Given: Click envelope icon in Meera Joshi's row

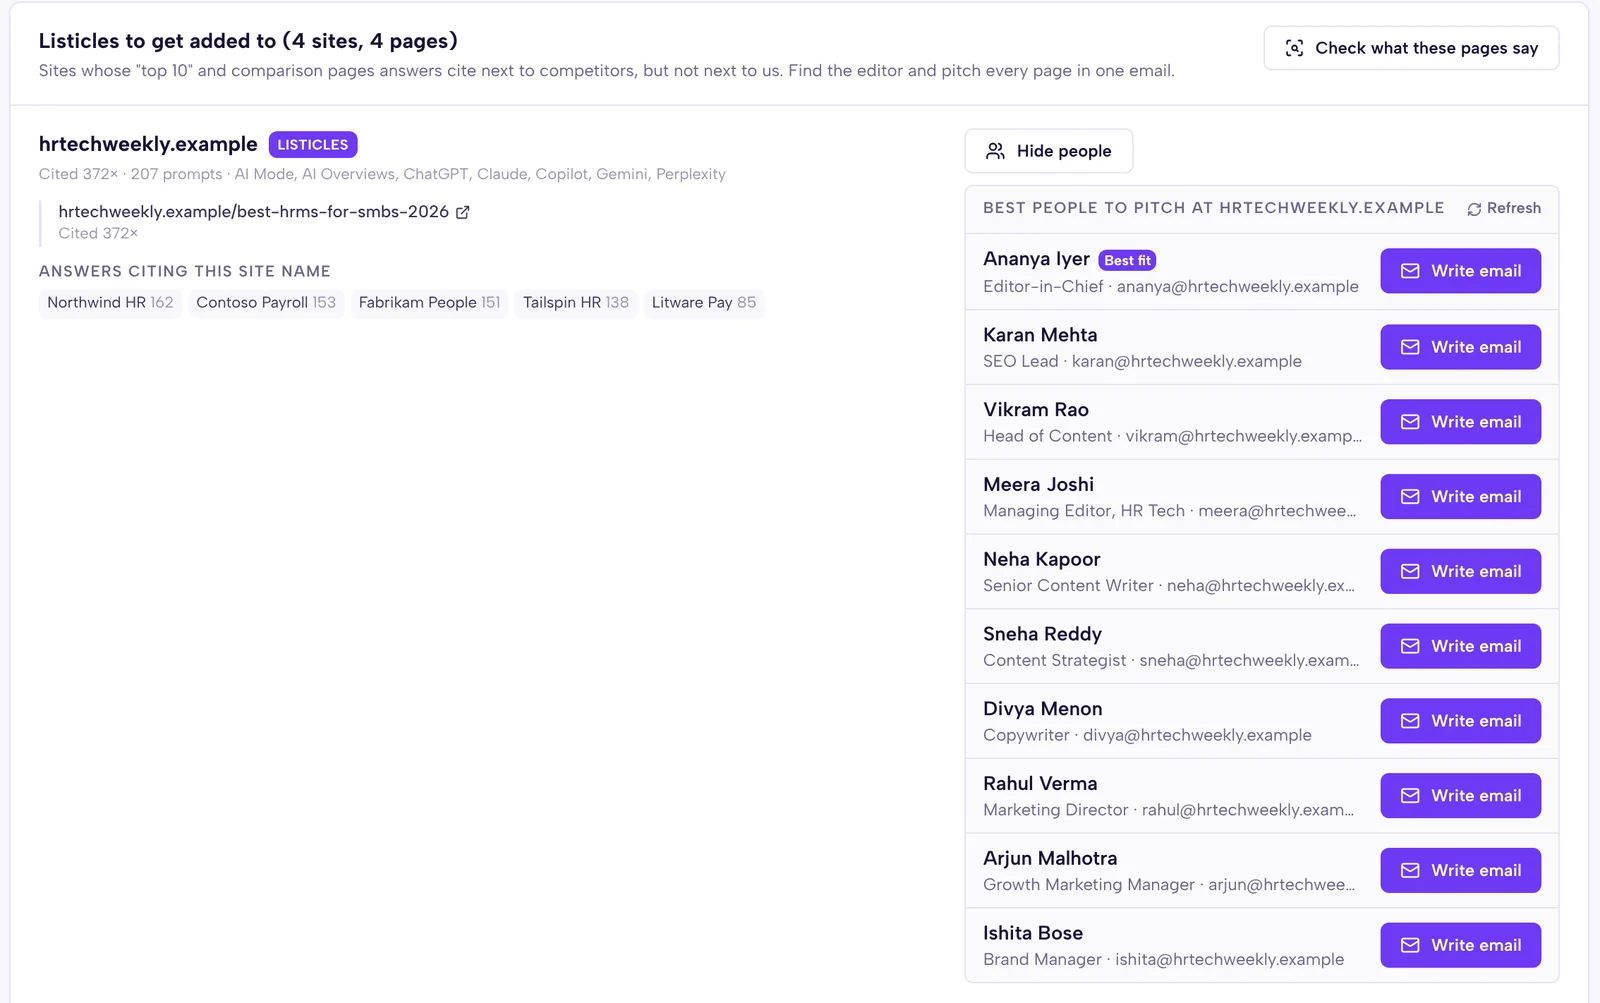Looking at the screenshot, I should (1410, 497).
